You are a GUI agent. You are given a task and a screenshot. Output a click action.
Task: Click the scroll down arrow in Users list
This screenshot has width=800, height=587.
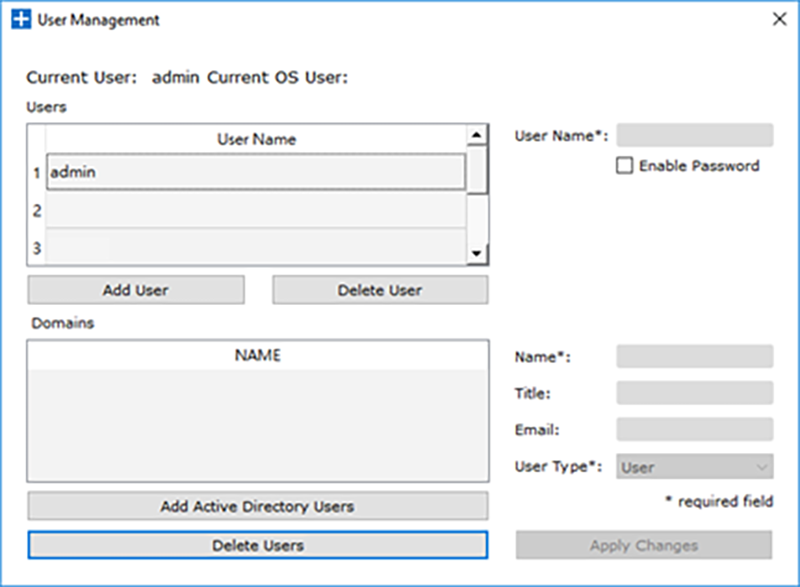point(477,253)
